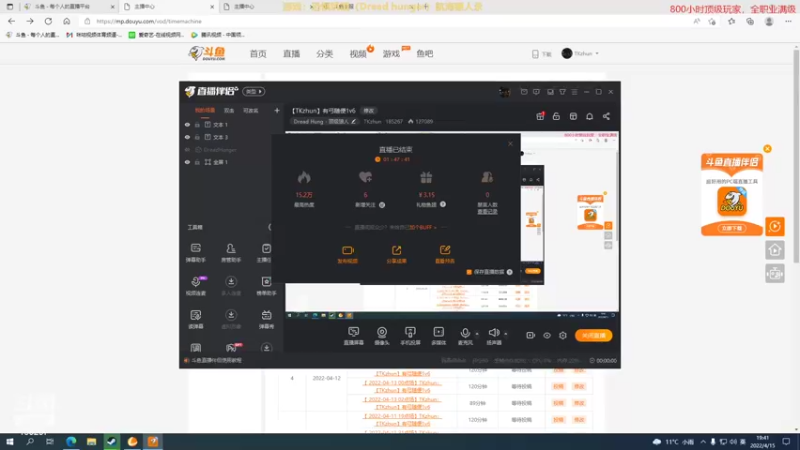Close the 直播已结束 summary dialog
The image size is (800, 450).
[510, 144]
